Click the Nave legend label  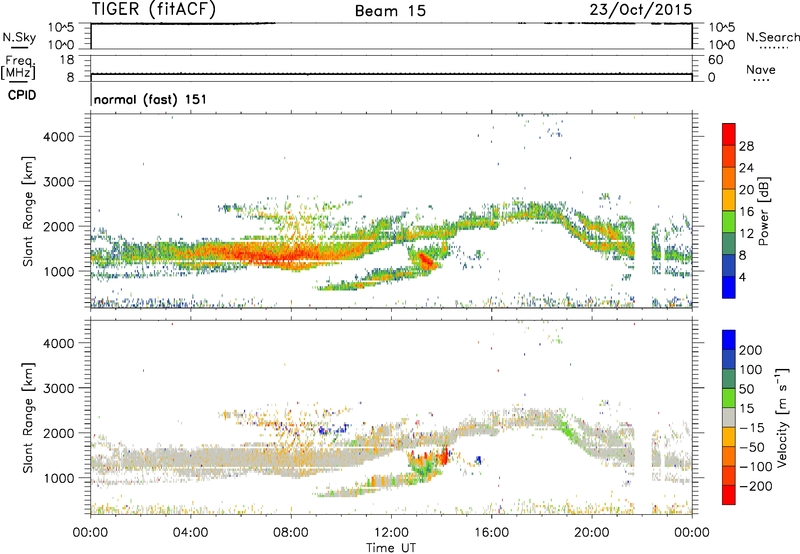[761, 69]
